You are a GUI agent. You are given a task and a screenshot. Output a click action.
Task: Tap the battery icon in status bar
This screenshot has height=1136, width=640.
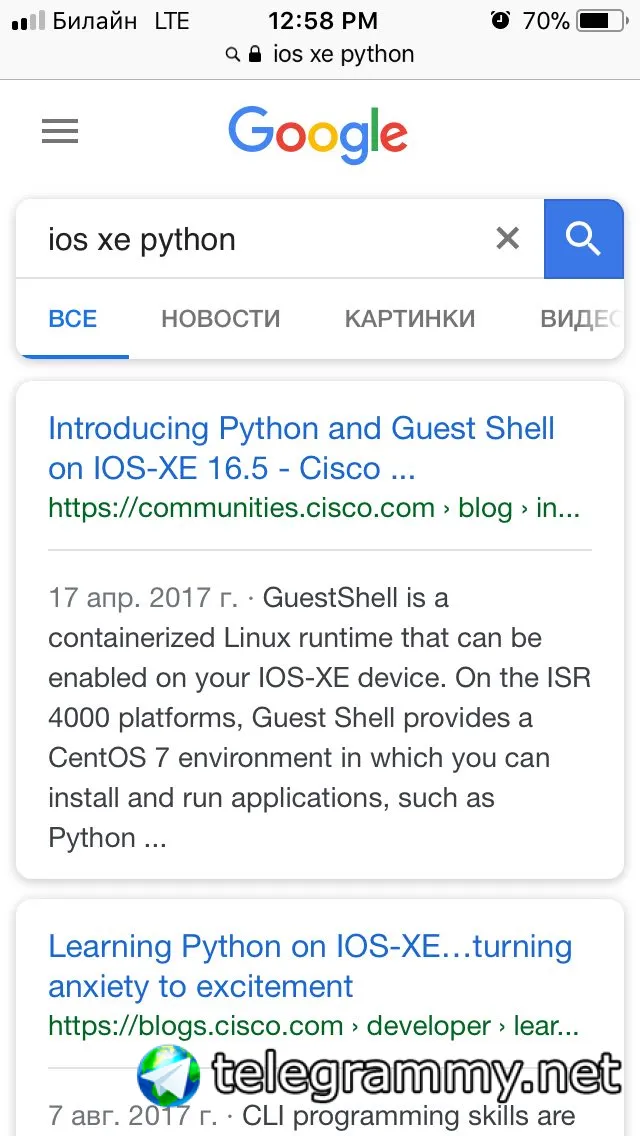(602, 21)
